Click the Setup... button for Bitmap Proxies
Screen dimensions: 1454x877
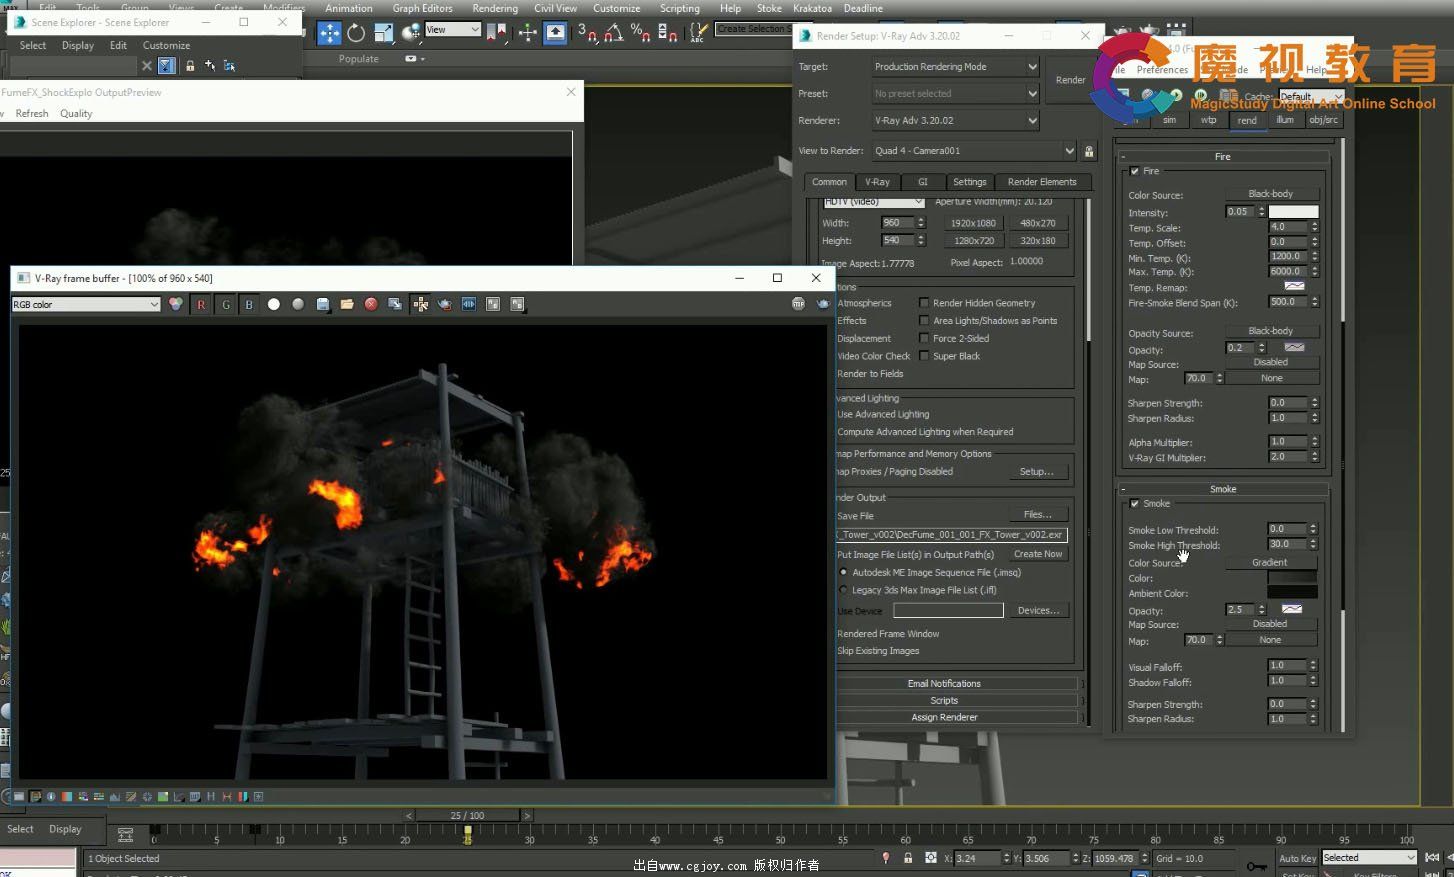pyautogui.click(x=1036, y=472)
